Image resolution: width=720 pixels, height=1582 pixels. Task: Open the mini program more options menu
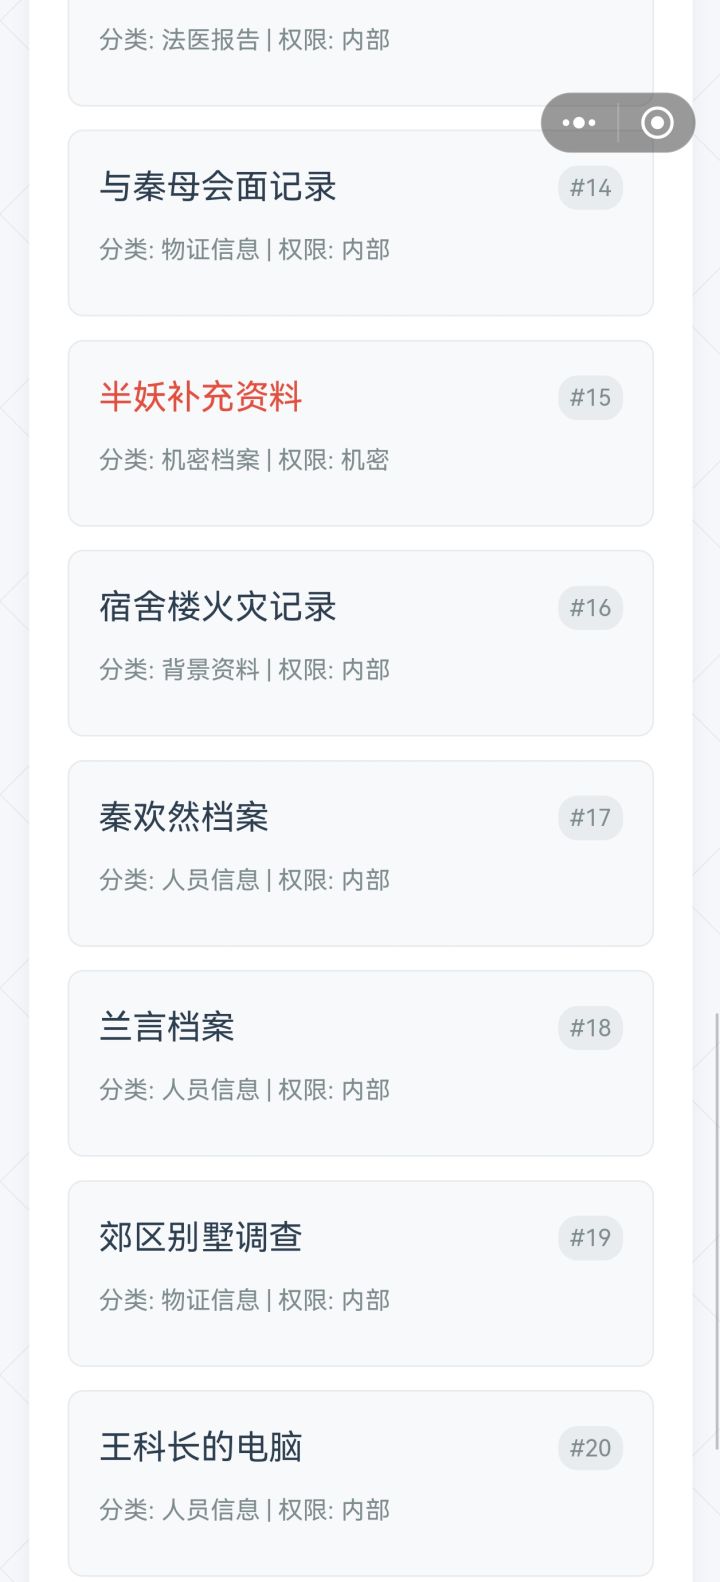pyautogui.click(x=579, y=123)
